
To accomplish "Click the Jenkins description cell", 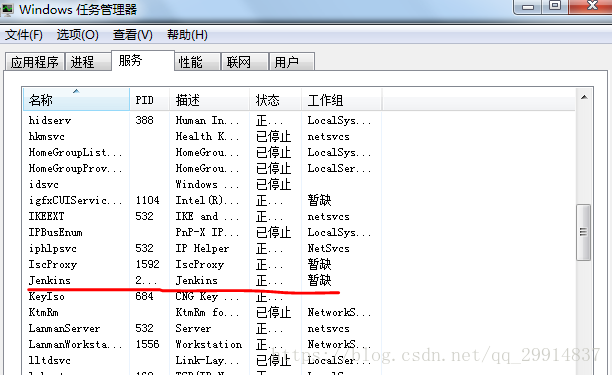I will [x=197, y=281].
